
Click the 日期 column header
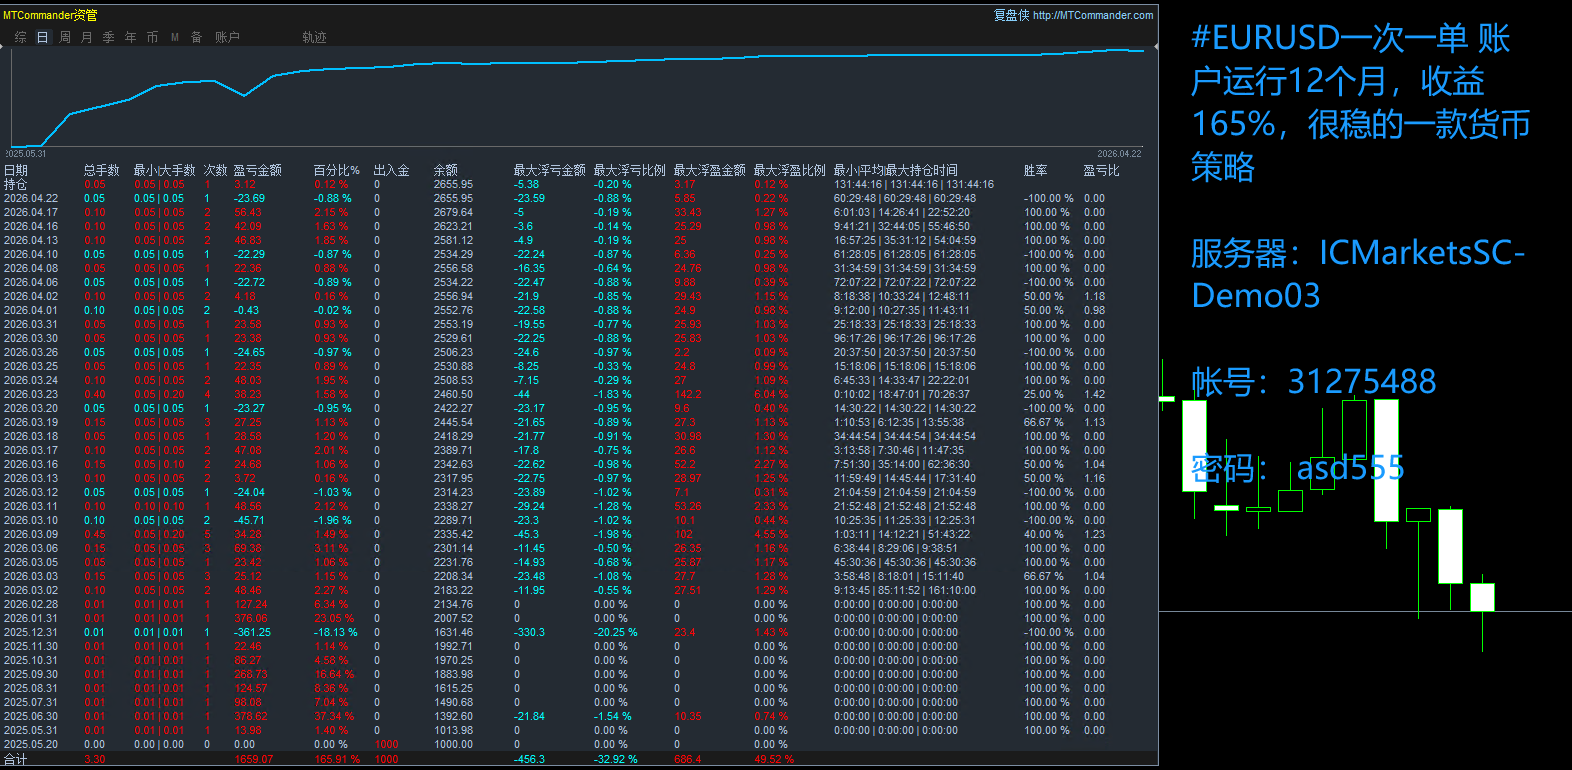click(16, 170)
